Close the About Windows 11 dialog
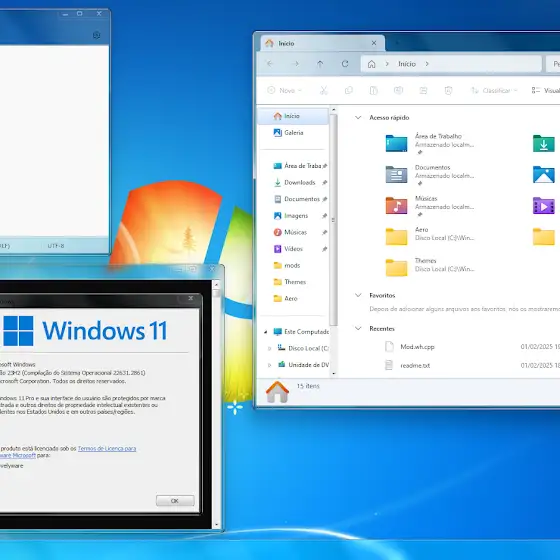The image size is (560, 560). (191, 298)
